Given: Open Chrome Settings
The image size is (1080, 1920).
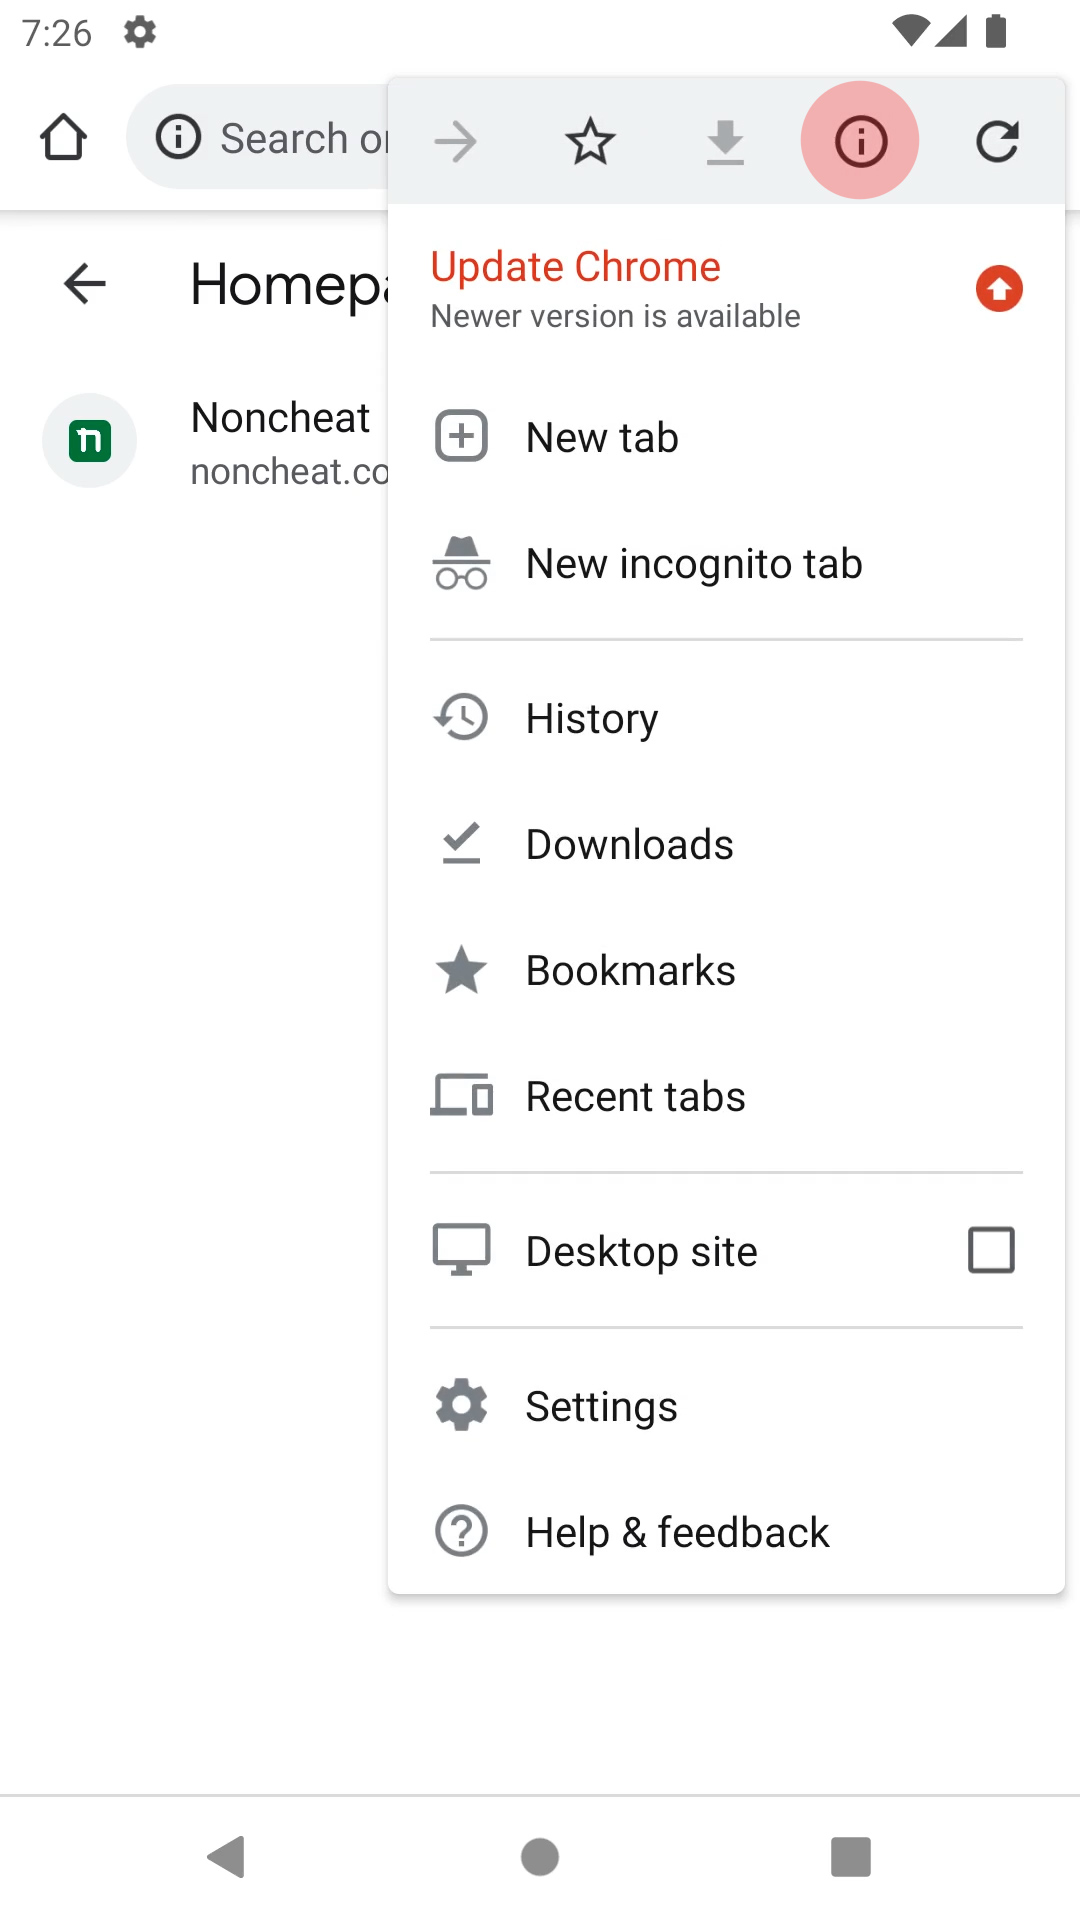Looking at the screenshot, I should click(x=726, y=1406).
